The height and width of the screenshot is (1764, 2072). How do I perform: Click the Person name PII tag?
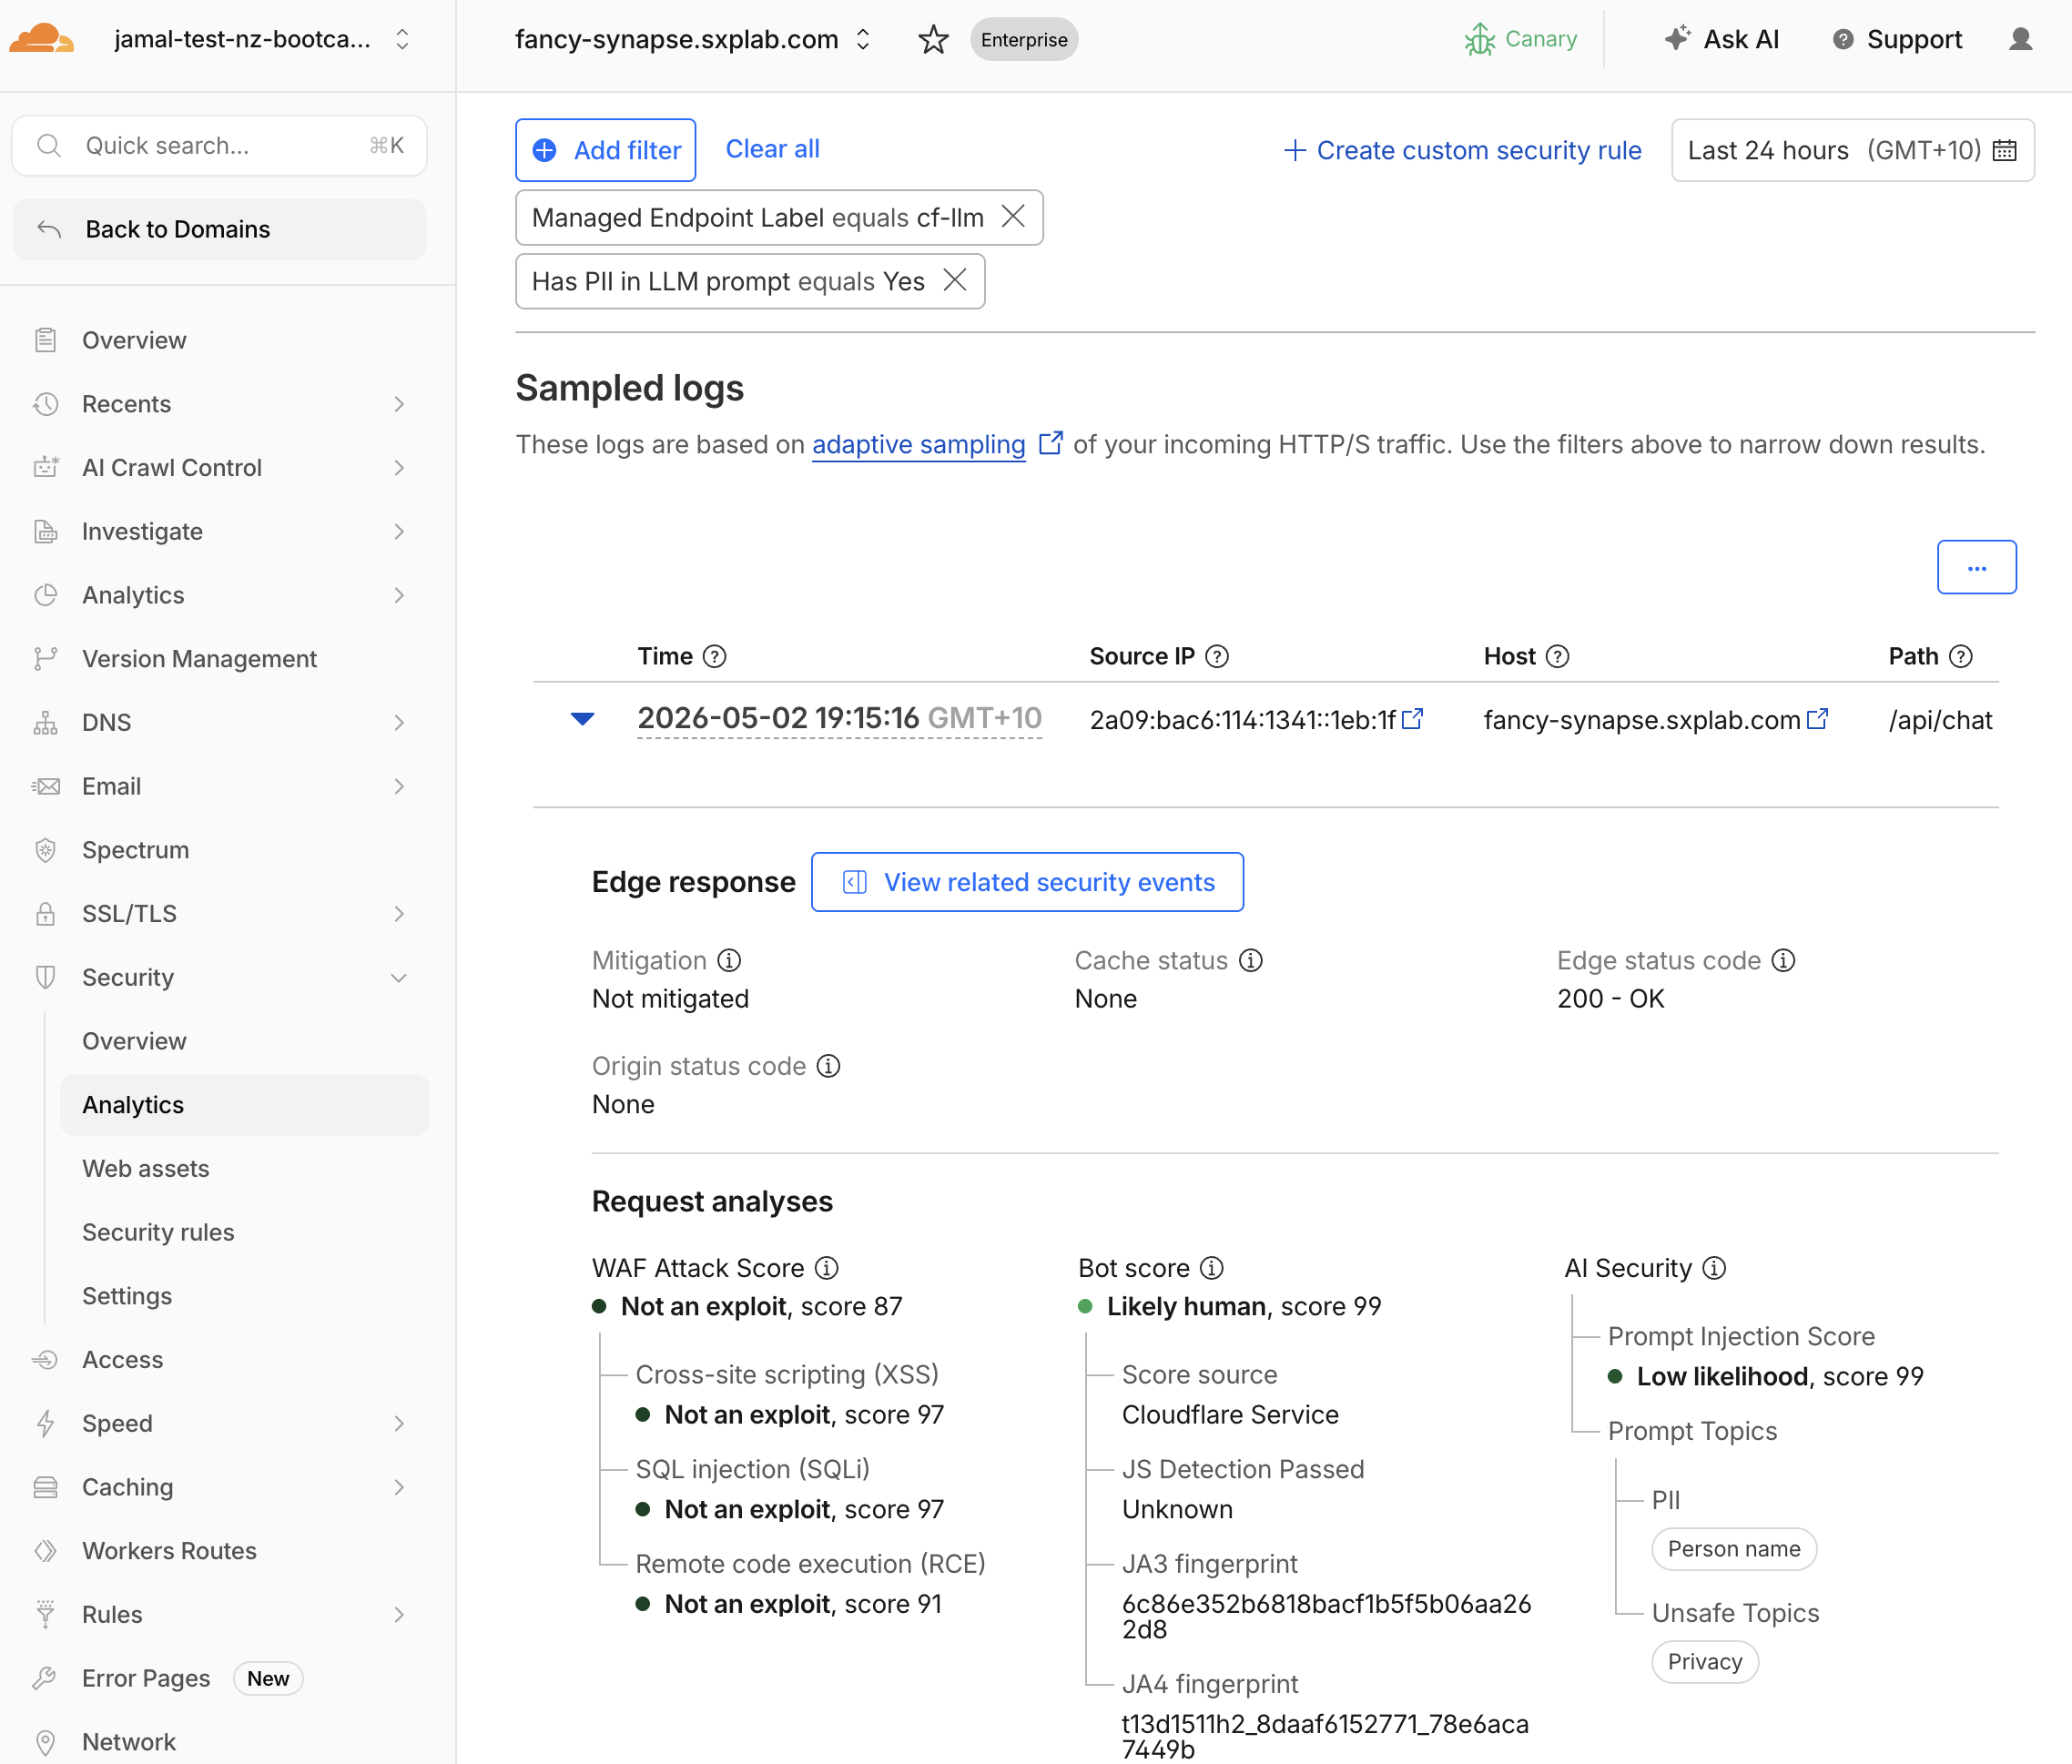1734,1549
